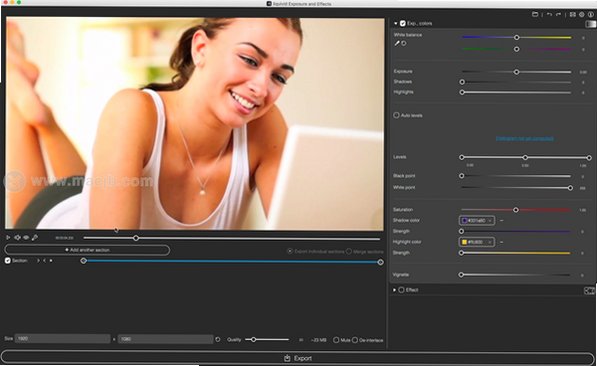This screenshot has height=366, width=597.
Task: Click the Quality slider handle
Action: 254,339
